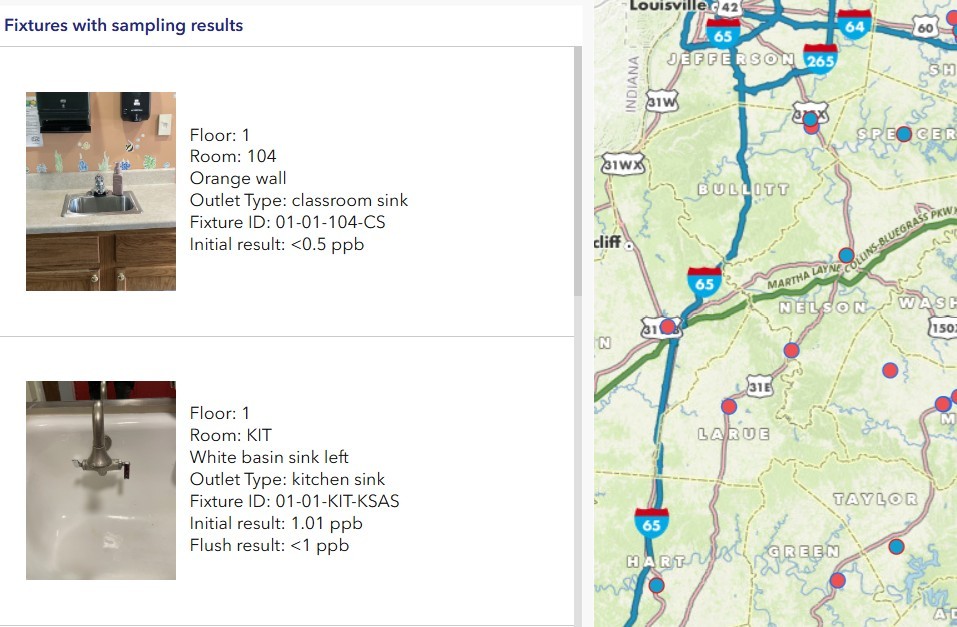Click the US 31E route shield

click(760, 387)
